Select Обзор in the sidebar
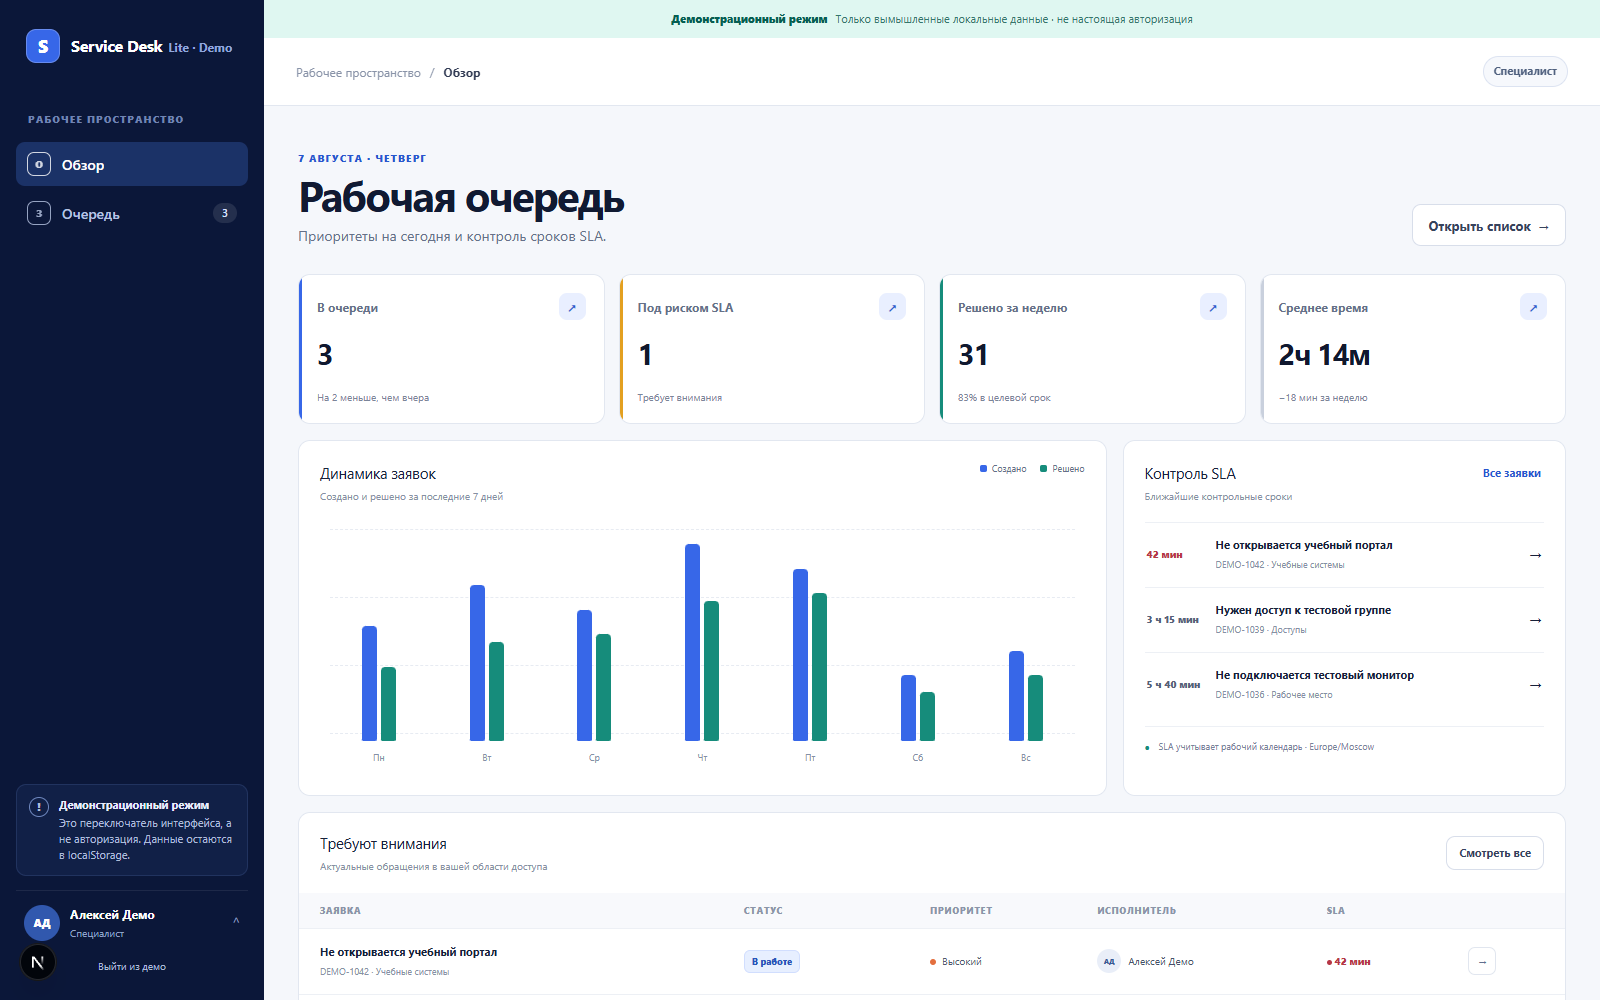 click(132, 164)
